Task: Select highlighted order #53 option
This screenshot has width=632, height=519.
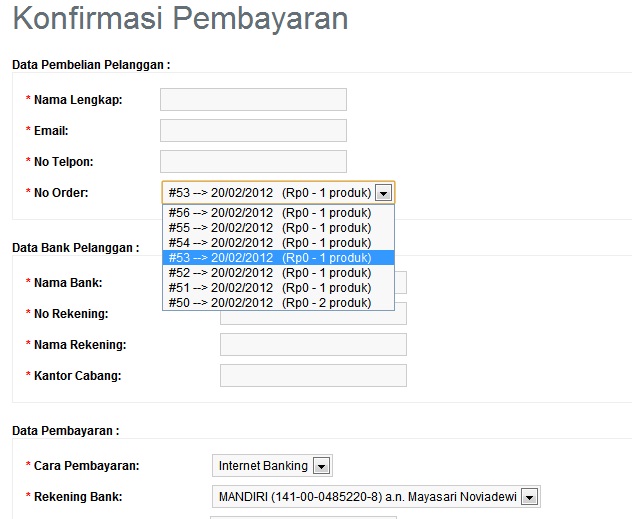Action: pyautogui.click(x=278, y=257)
